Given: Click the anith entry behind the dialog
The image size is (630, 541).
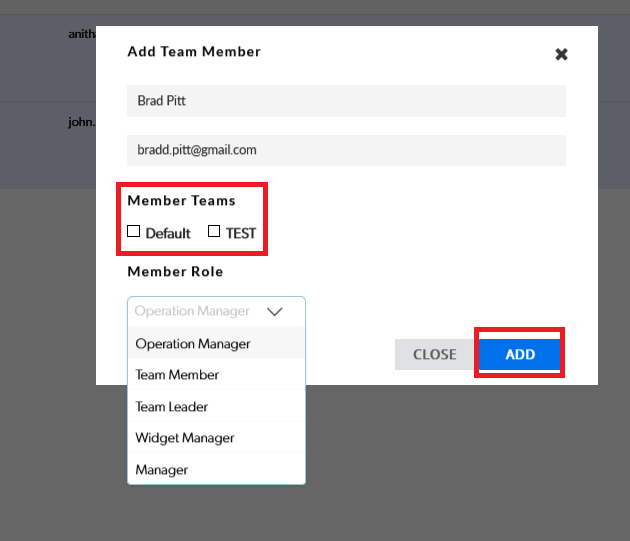Looking at the screenshot, I should [81, 33].
